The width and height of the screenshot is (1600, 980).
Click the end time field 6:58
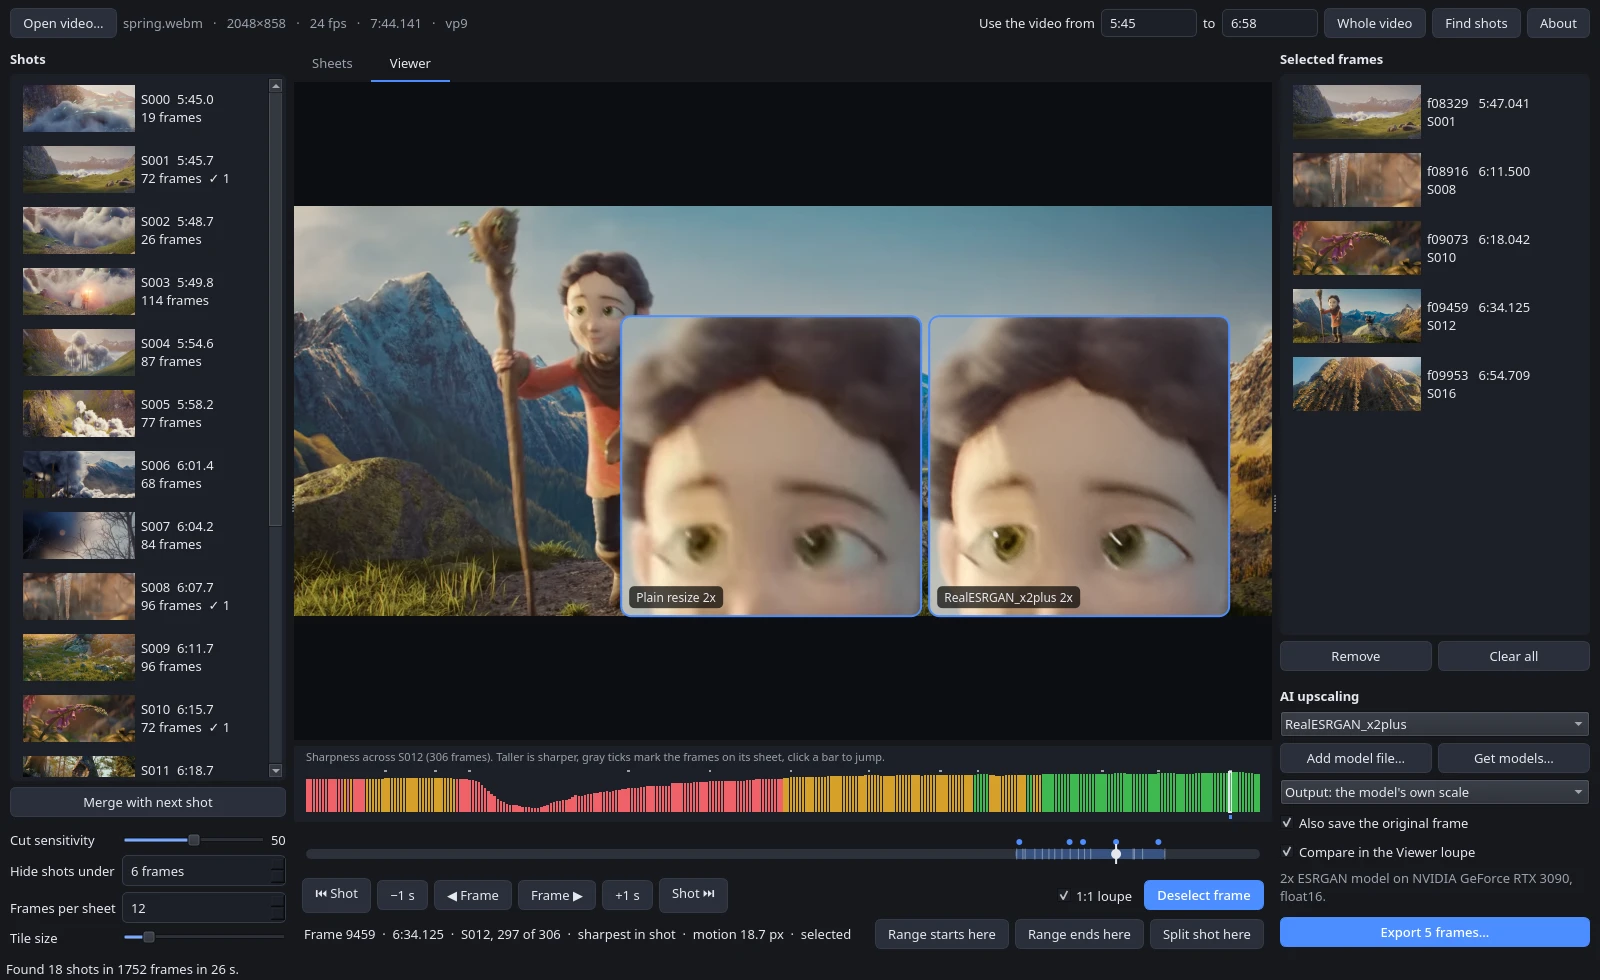[x=1269, y=24]
